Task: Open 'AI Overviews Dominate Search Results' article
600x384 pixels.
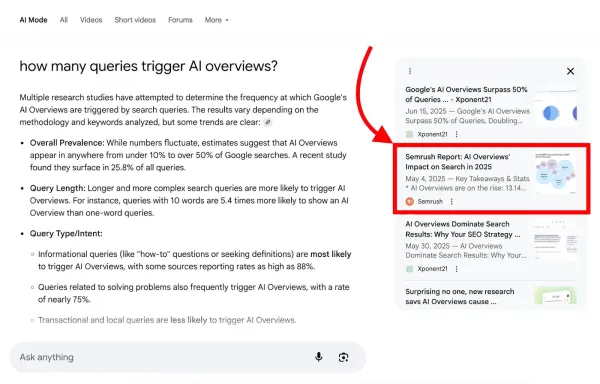Action: [463, 229]
